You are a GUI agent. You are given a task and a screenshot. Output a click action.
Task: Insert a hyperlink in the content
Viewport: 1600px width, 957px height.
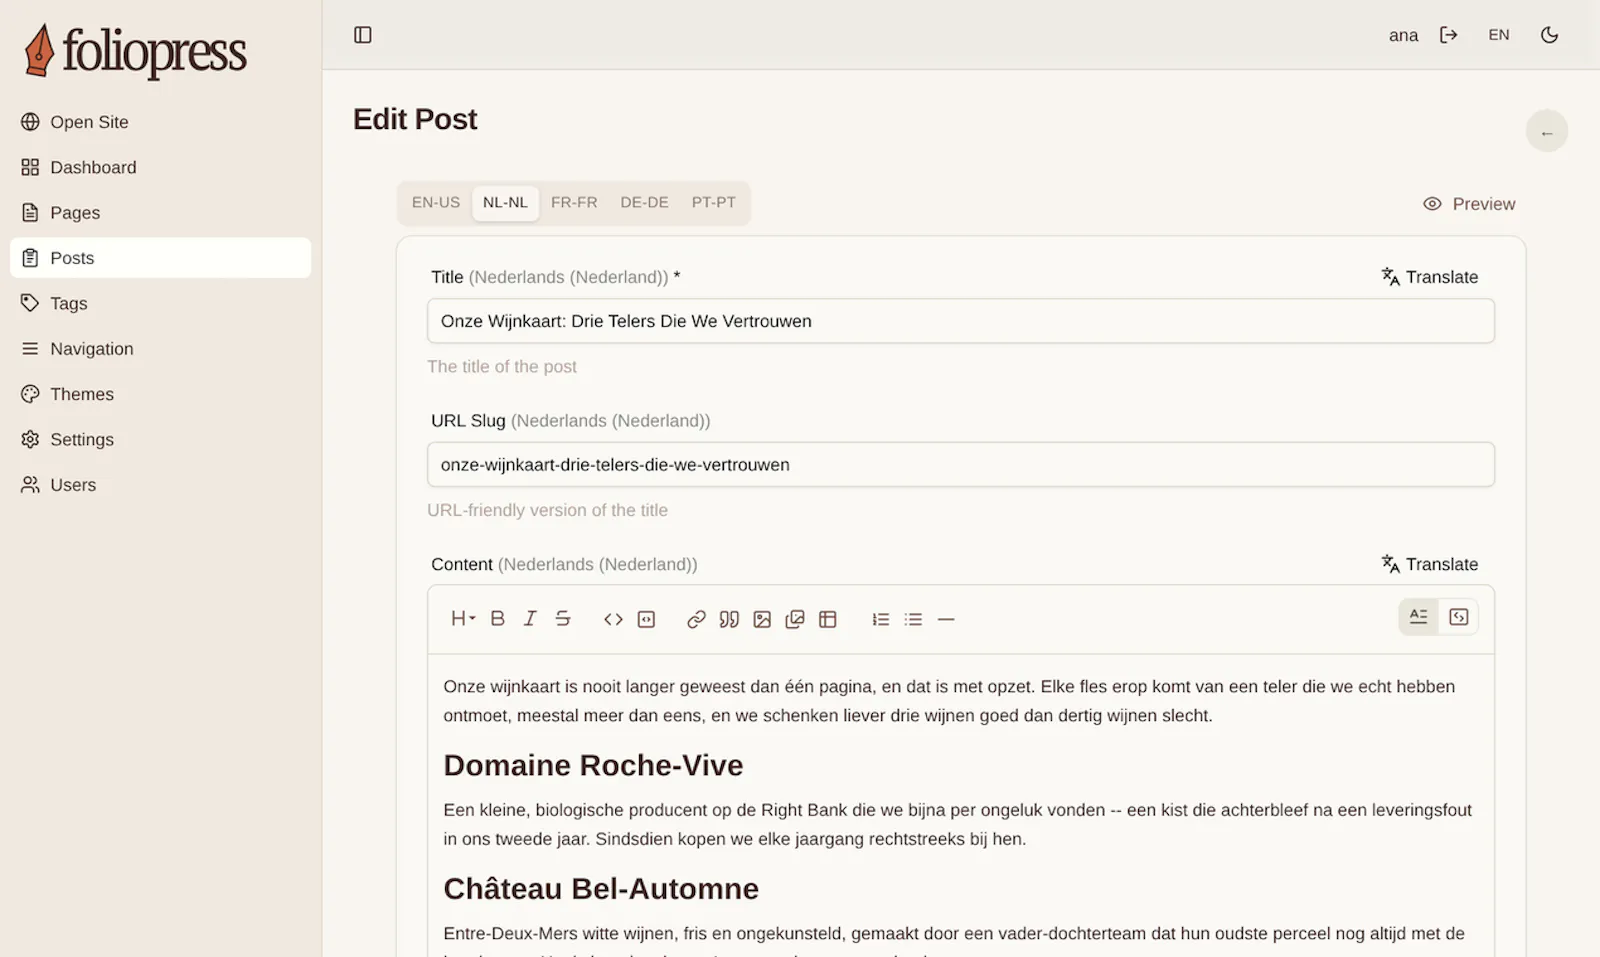(697, 619)
